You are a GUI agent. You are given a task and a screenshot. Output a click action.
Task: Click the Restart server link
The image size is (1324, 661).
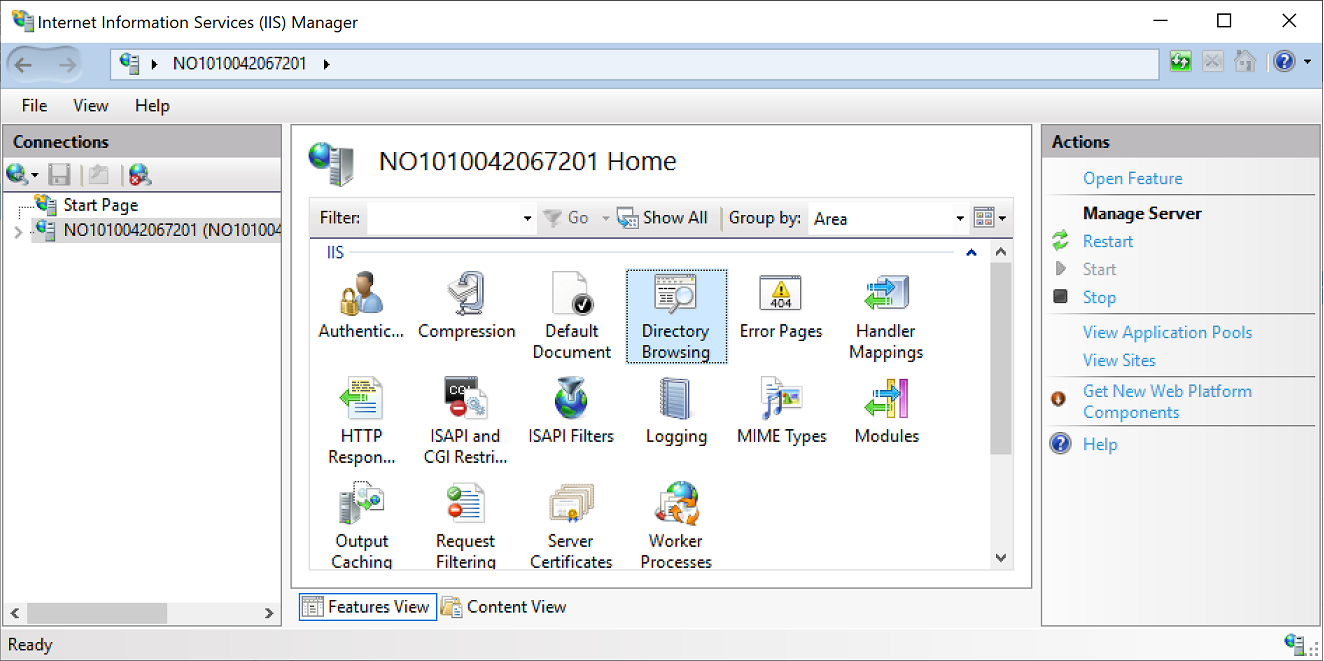[1107, 241]
